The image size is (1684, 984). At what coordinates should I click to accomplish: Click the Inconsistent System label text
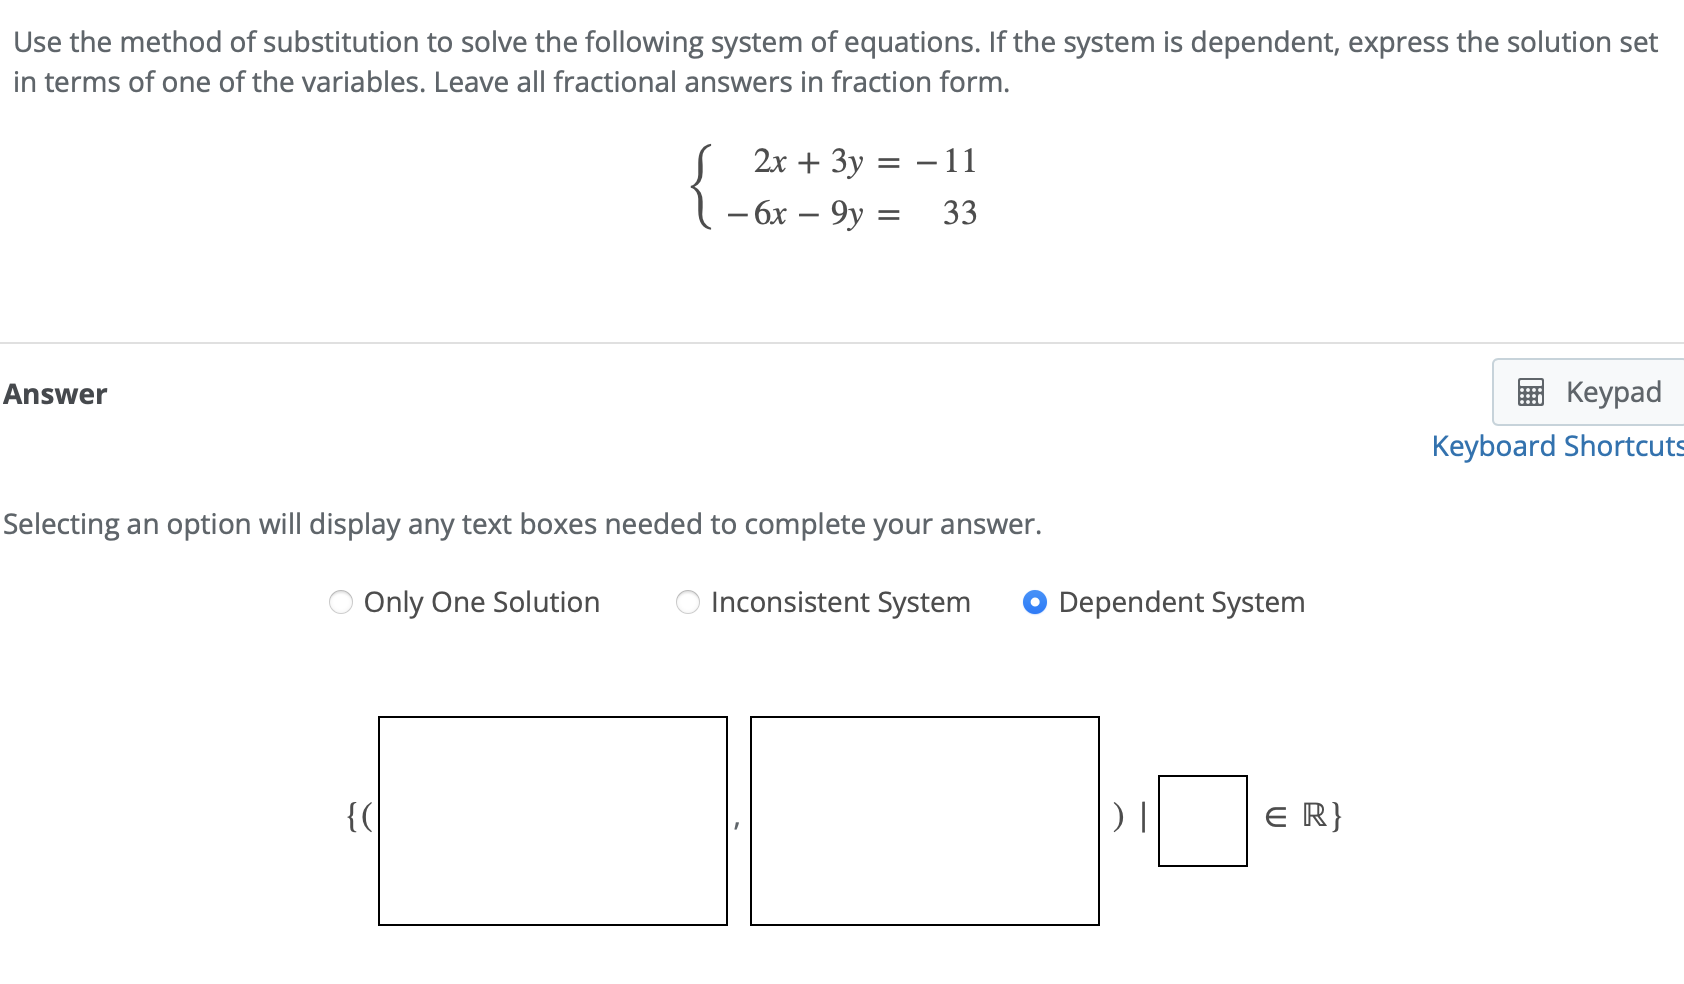click(840, 602)
